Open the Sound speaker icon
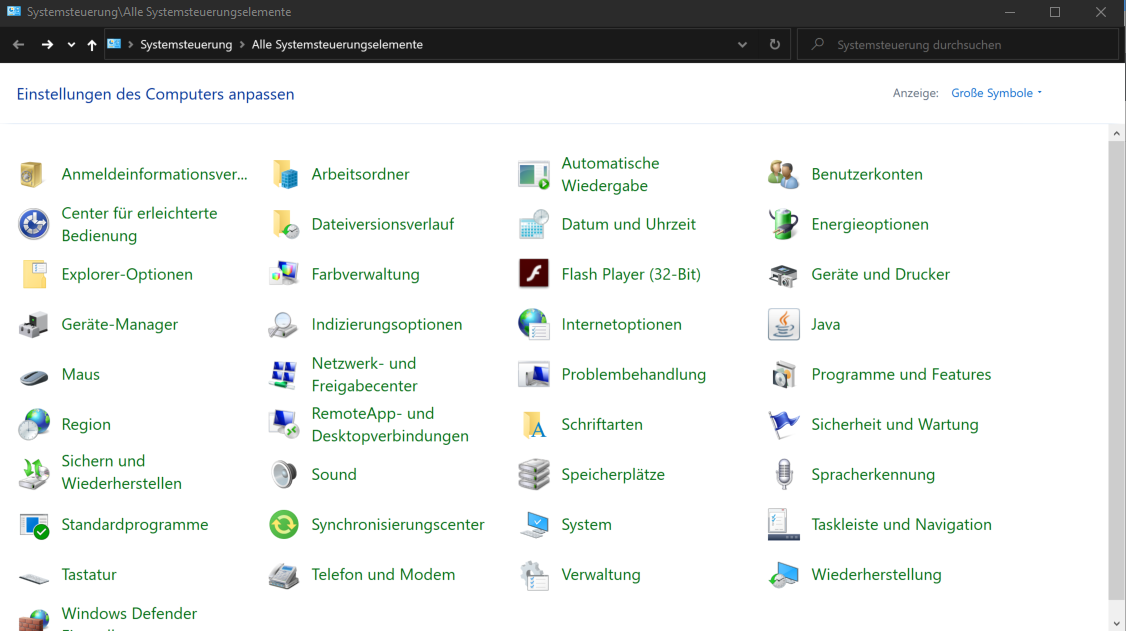 (284, 475)
